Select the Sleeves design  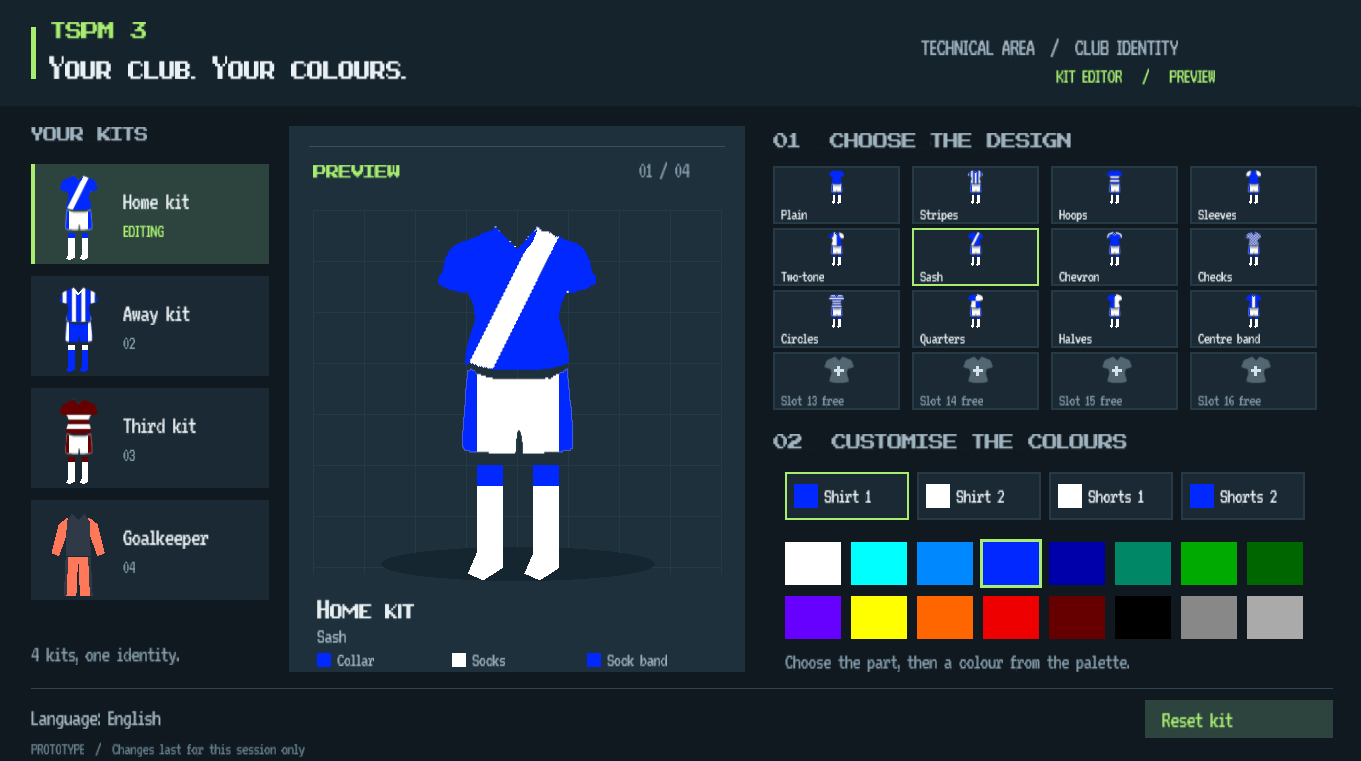click(x=1253, y=195)
